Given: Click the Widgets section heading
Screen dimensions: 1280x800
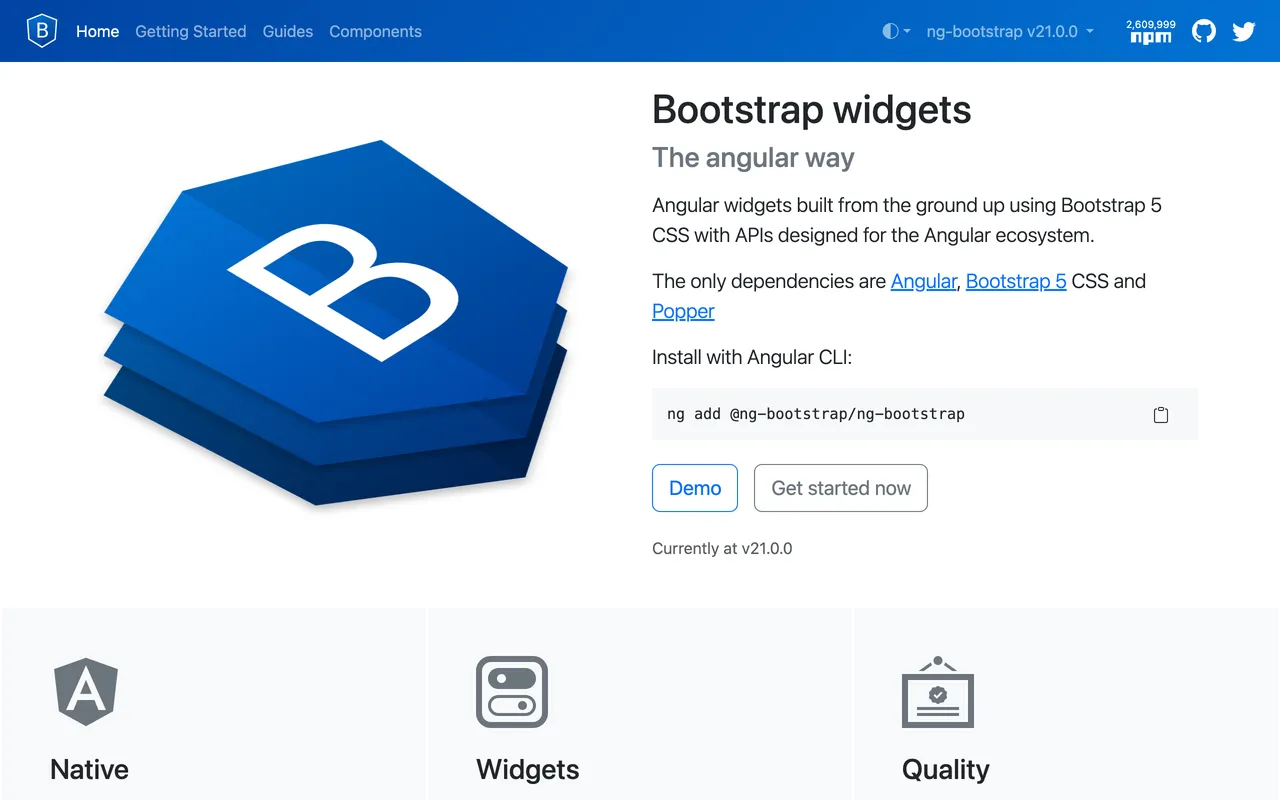Looking at the screenshot, I should (x=528, y=769).
